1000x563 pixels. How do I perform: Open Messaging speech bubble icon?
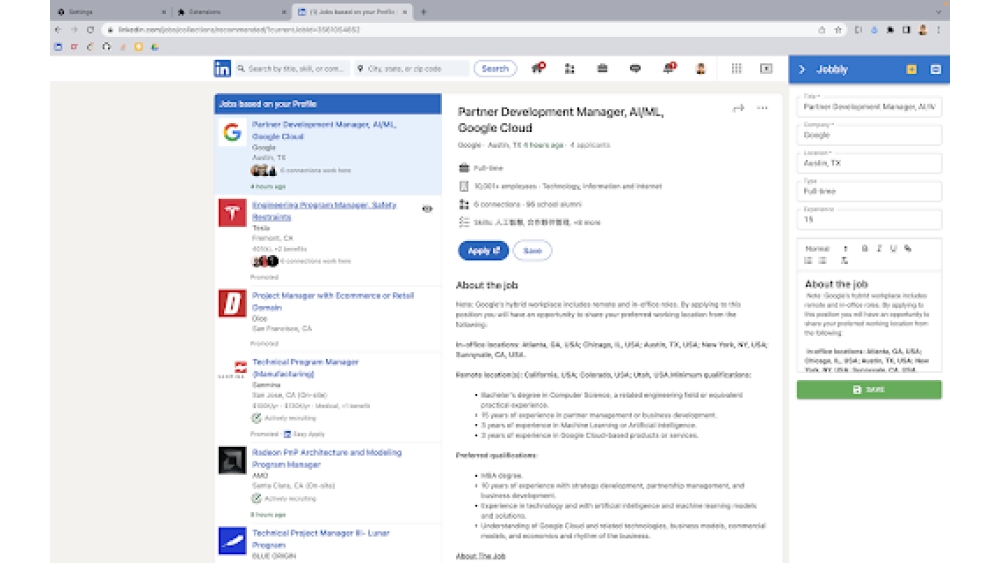[x=635, y=68]
